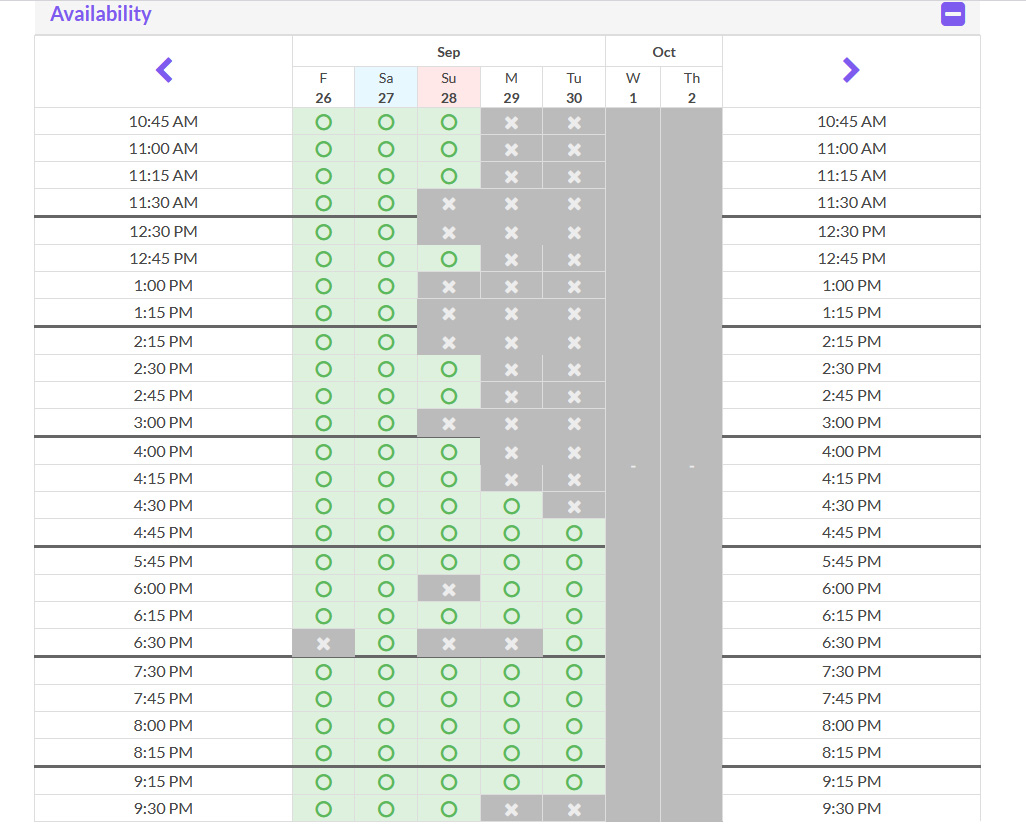The width and height of the screenshot is (1026, 838).
Task: Select available slot Tuesday 30 at 6:15 PM
Action: point(574,616)
